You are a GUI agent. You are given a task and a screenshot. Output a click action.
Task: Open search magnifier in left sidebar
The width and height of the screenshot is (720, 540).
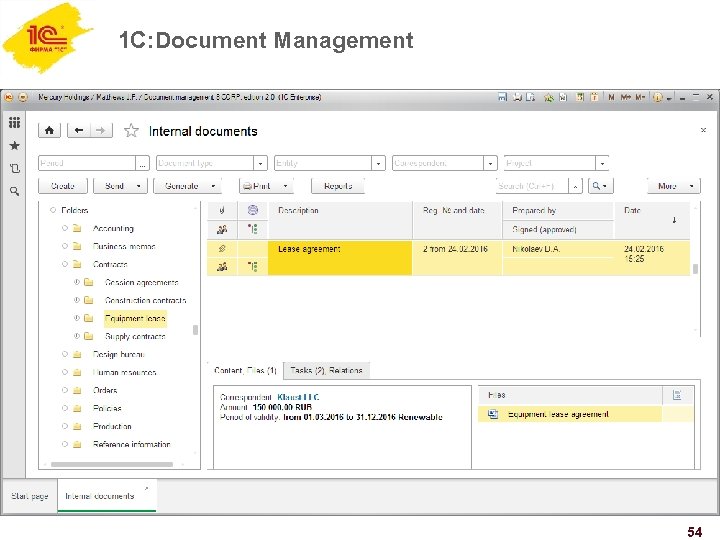[14, 191]
